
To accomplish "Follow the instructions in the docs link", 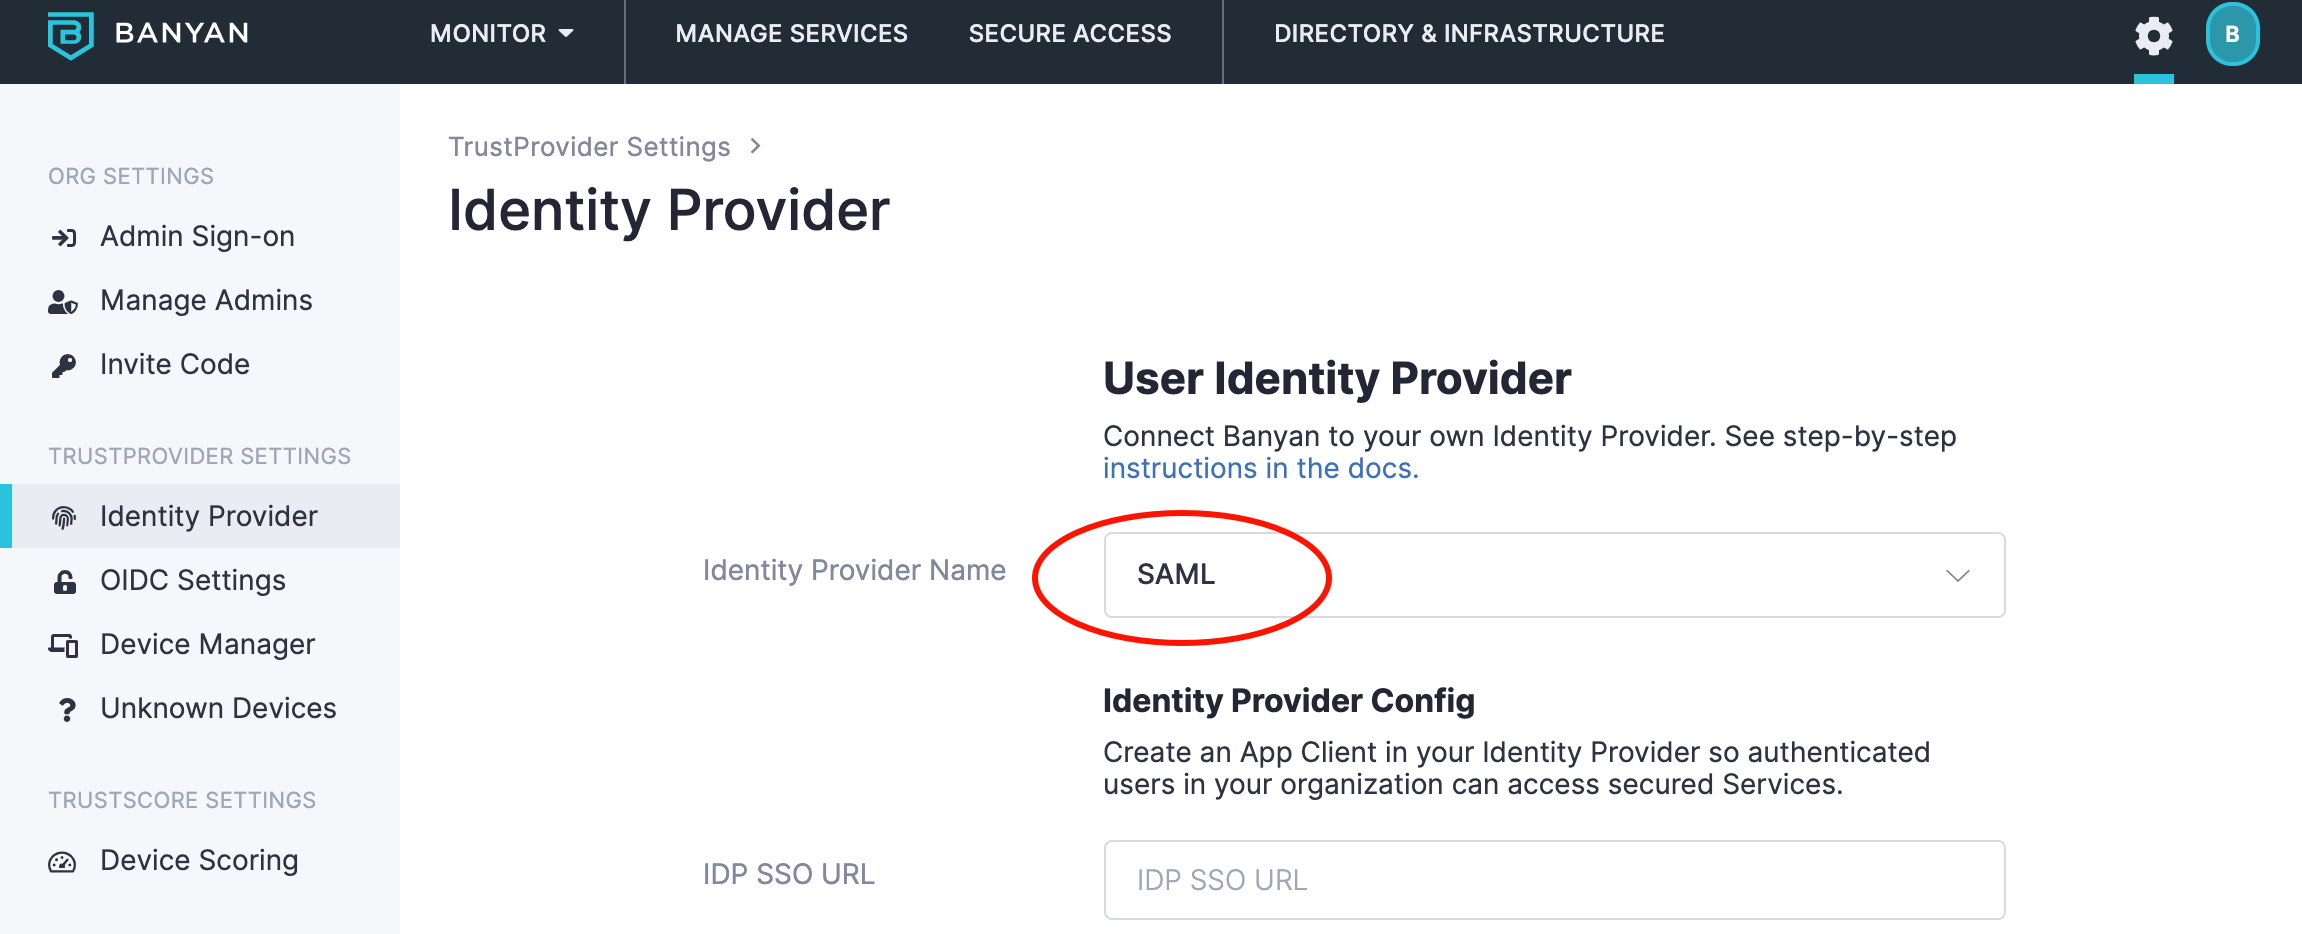I will pyautogui.click(x=1260, y=468).
